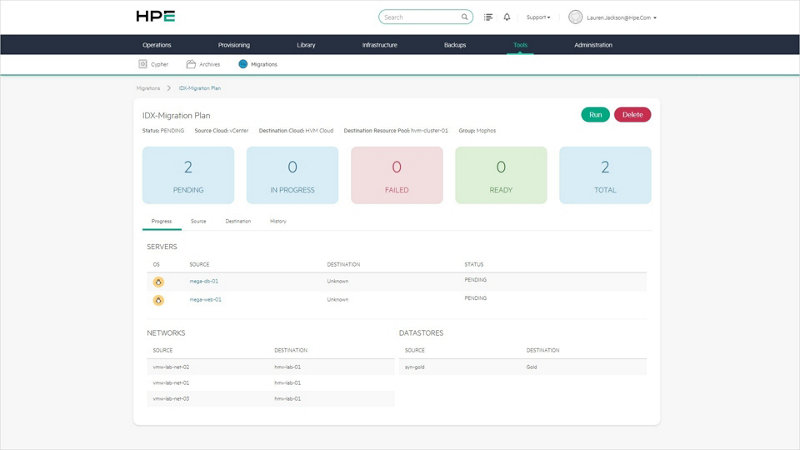
Task: Click the Servers DESTINATION column header
Action: point(343,264)
